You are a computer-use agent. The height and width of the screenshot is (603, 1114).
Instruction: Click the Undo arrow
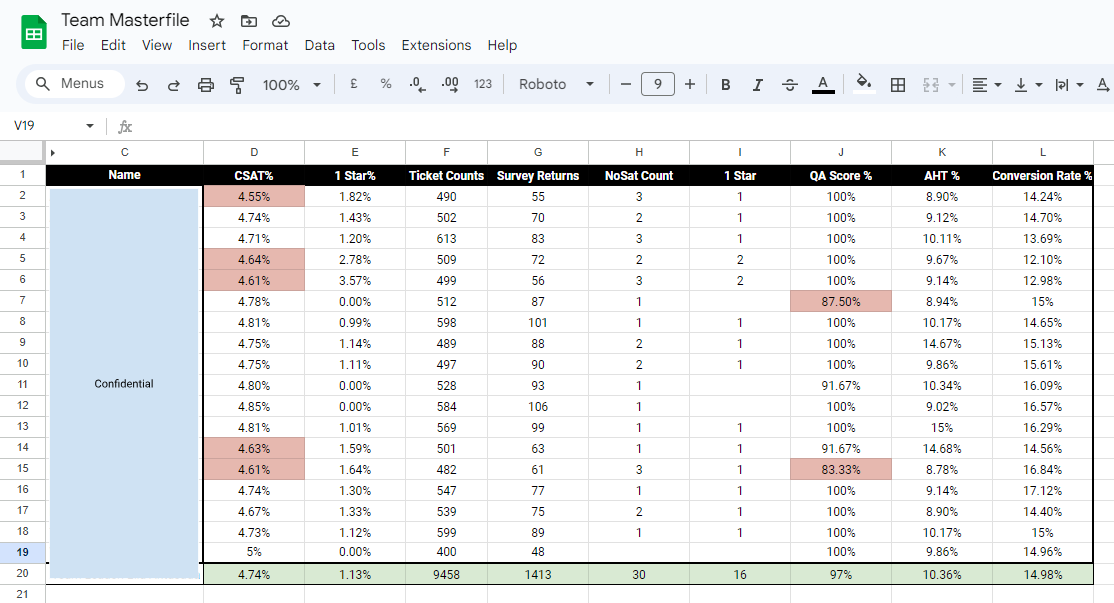(x=142, y=85)
